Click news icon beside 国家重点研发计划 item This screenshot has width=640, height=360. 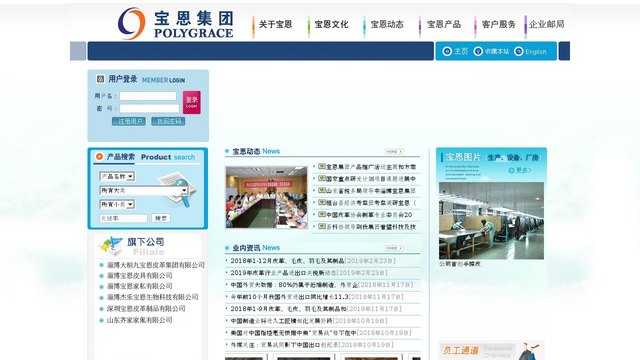[322, 178]
